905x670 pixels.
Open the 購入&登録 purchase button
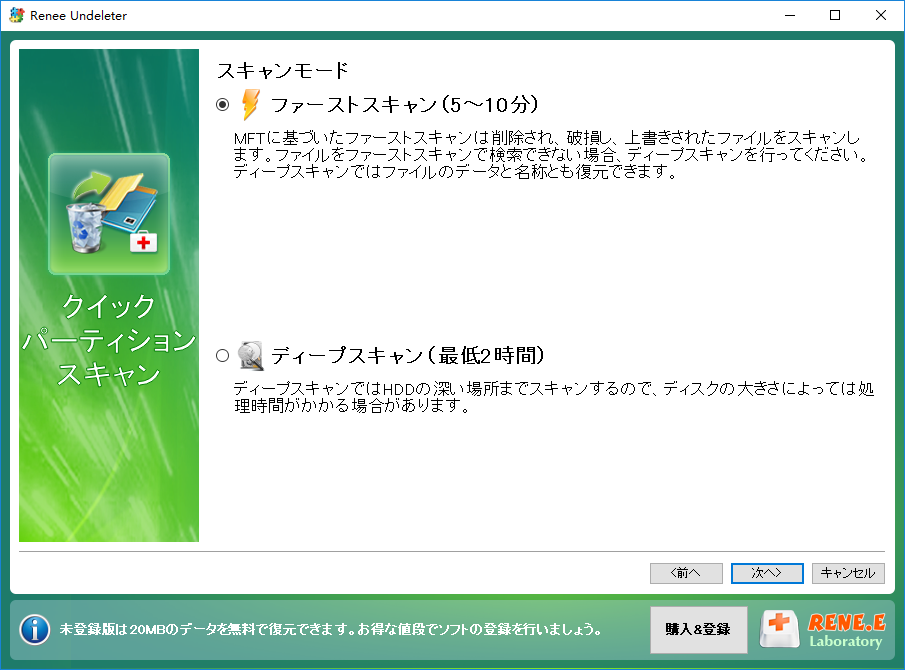click(698, 629)
